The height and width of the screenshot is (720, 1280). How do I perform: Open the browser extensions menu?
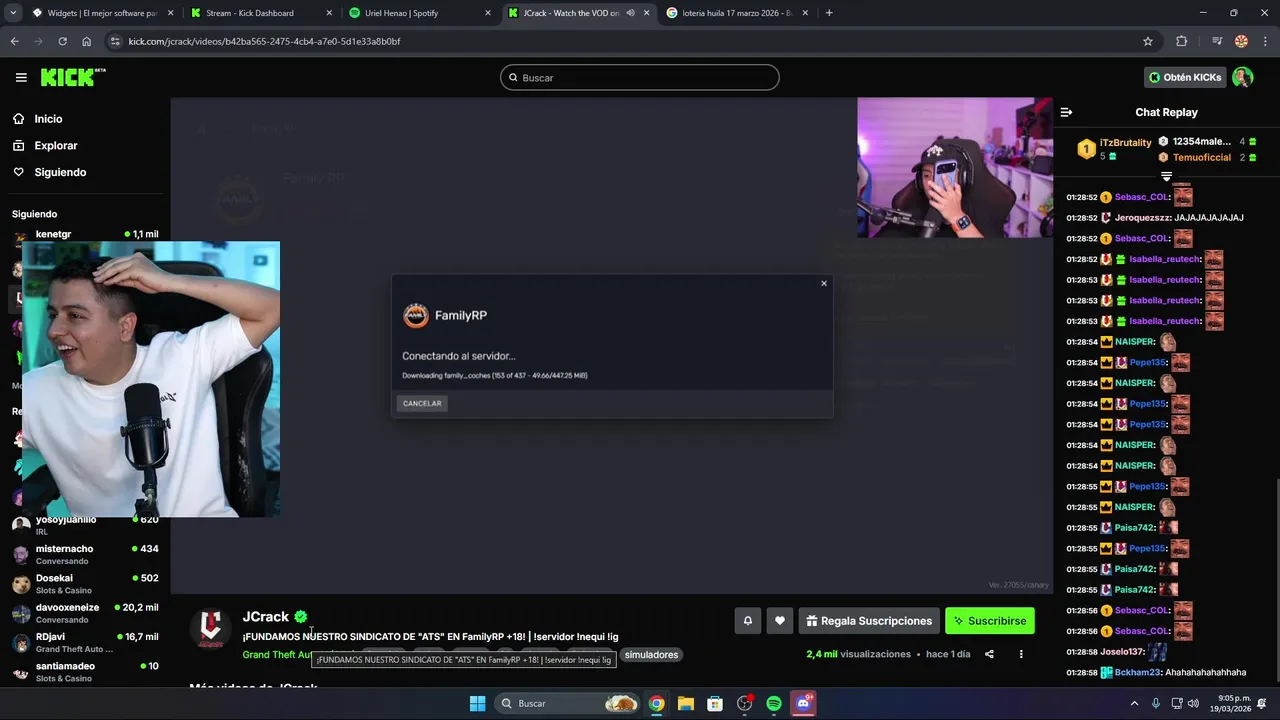(x=1182, y=41)
